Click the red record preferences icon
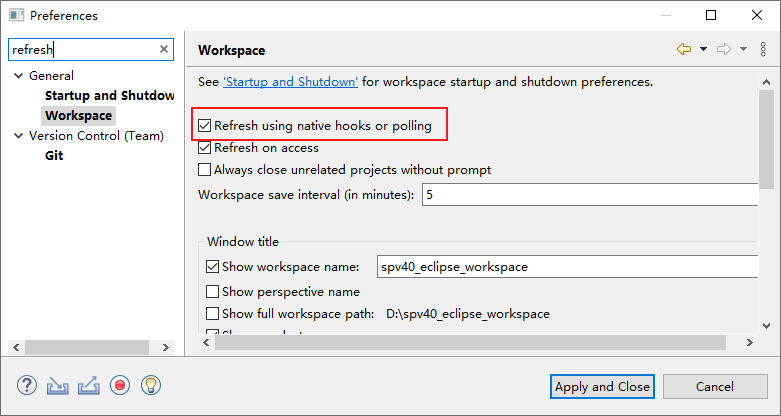 (120, 385)
